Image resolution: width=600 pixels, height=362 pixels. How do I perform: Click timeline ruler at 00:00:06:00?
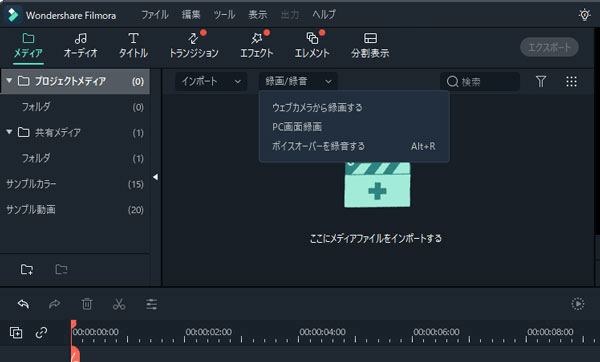coord(436,332)
